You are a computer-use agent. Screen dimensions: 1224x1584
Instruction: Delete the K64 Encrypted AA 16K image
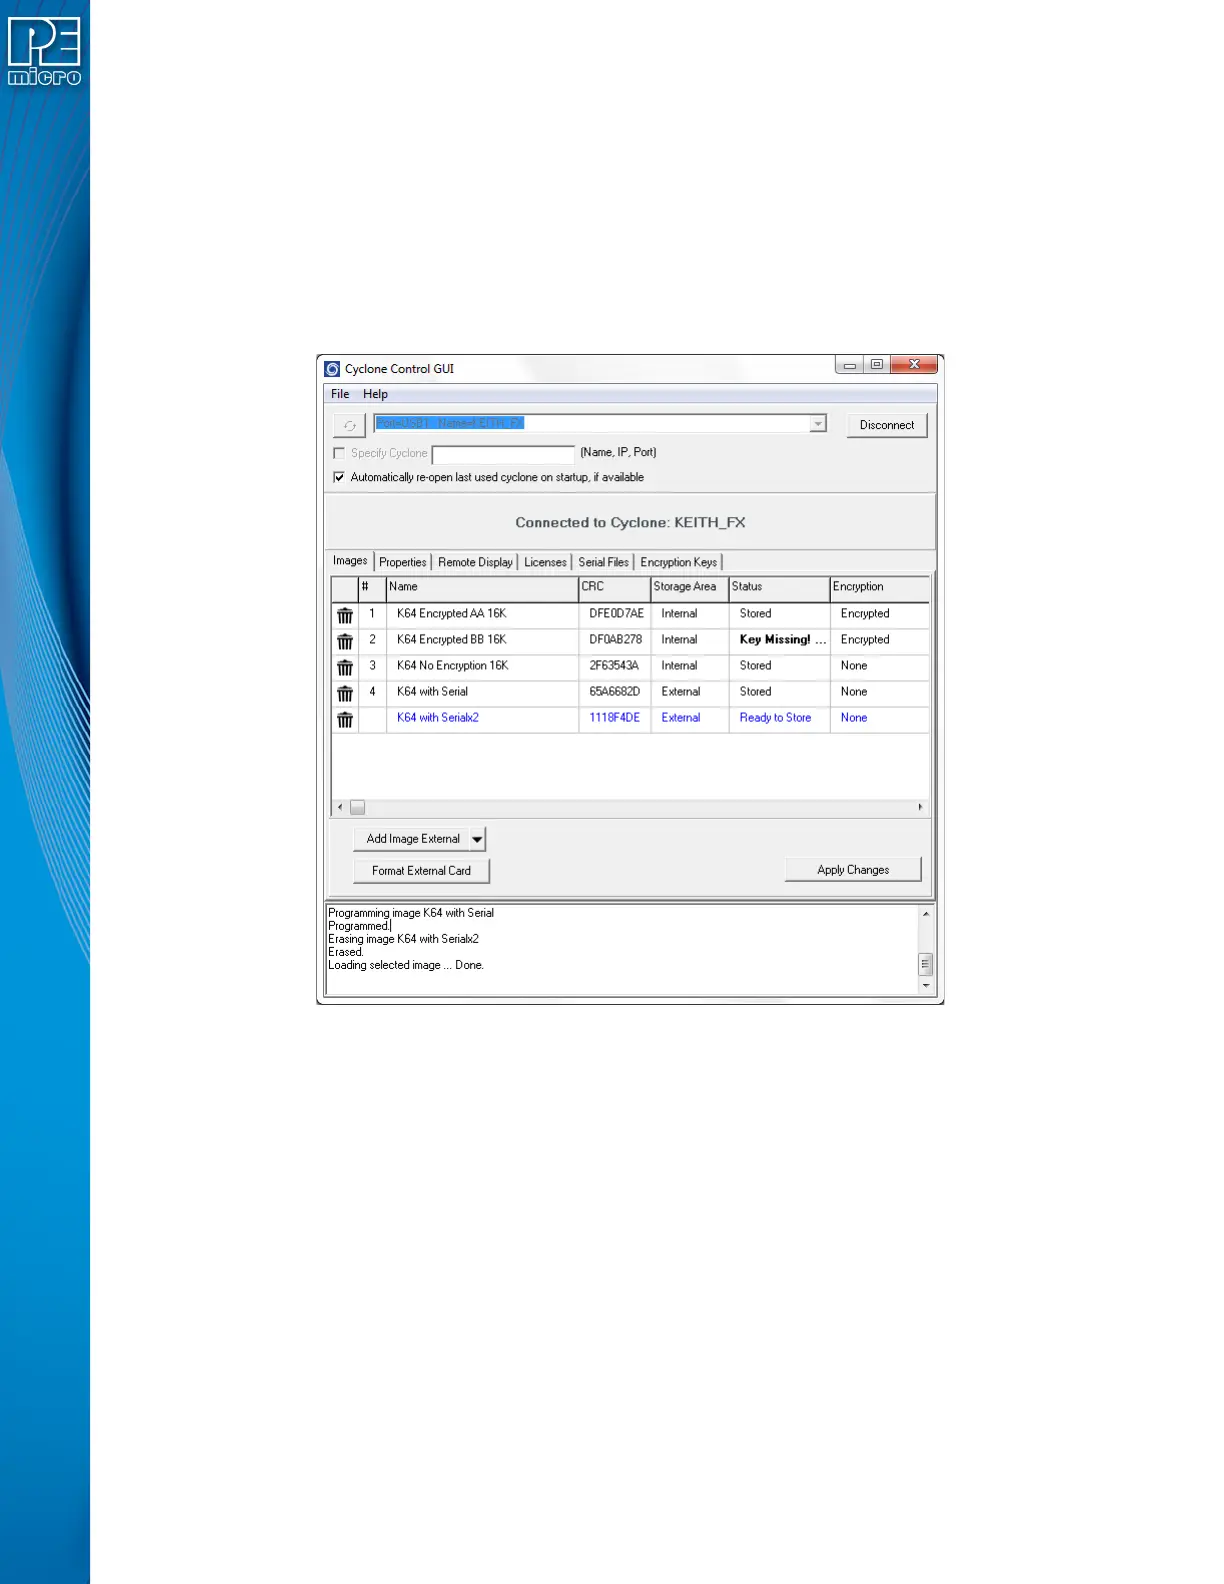(x=345, y=615)
